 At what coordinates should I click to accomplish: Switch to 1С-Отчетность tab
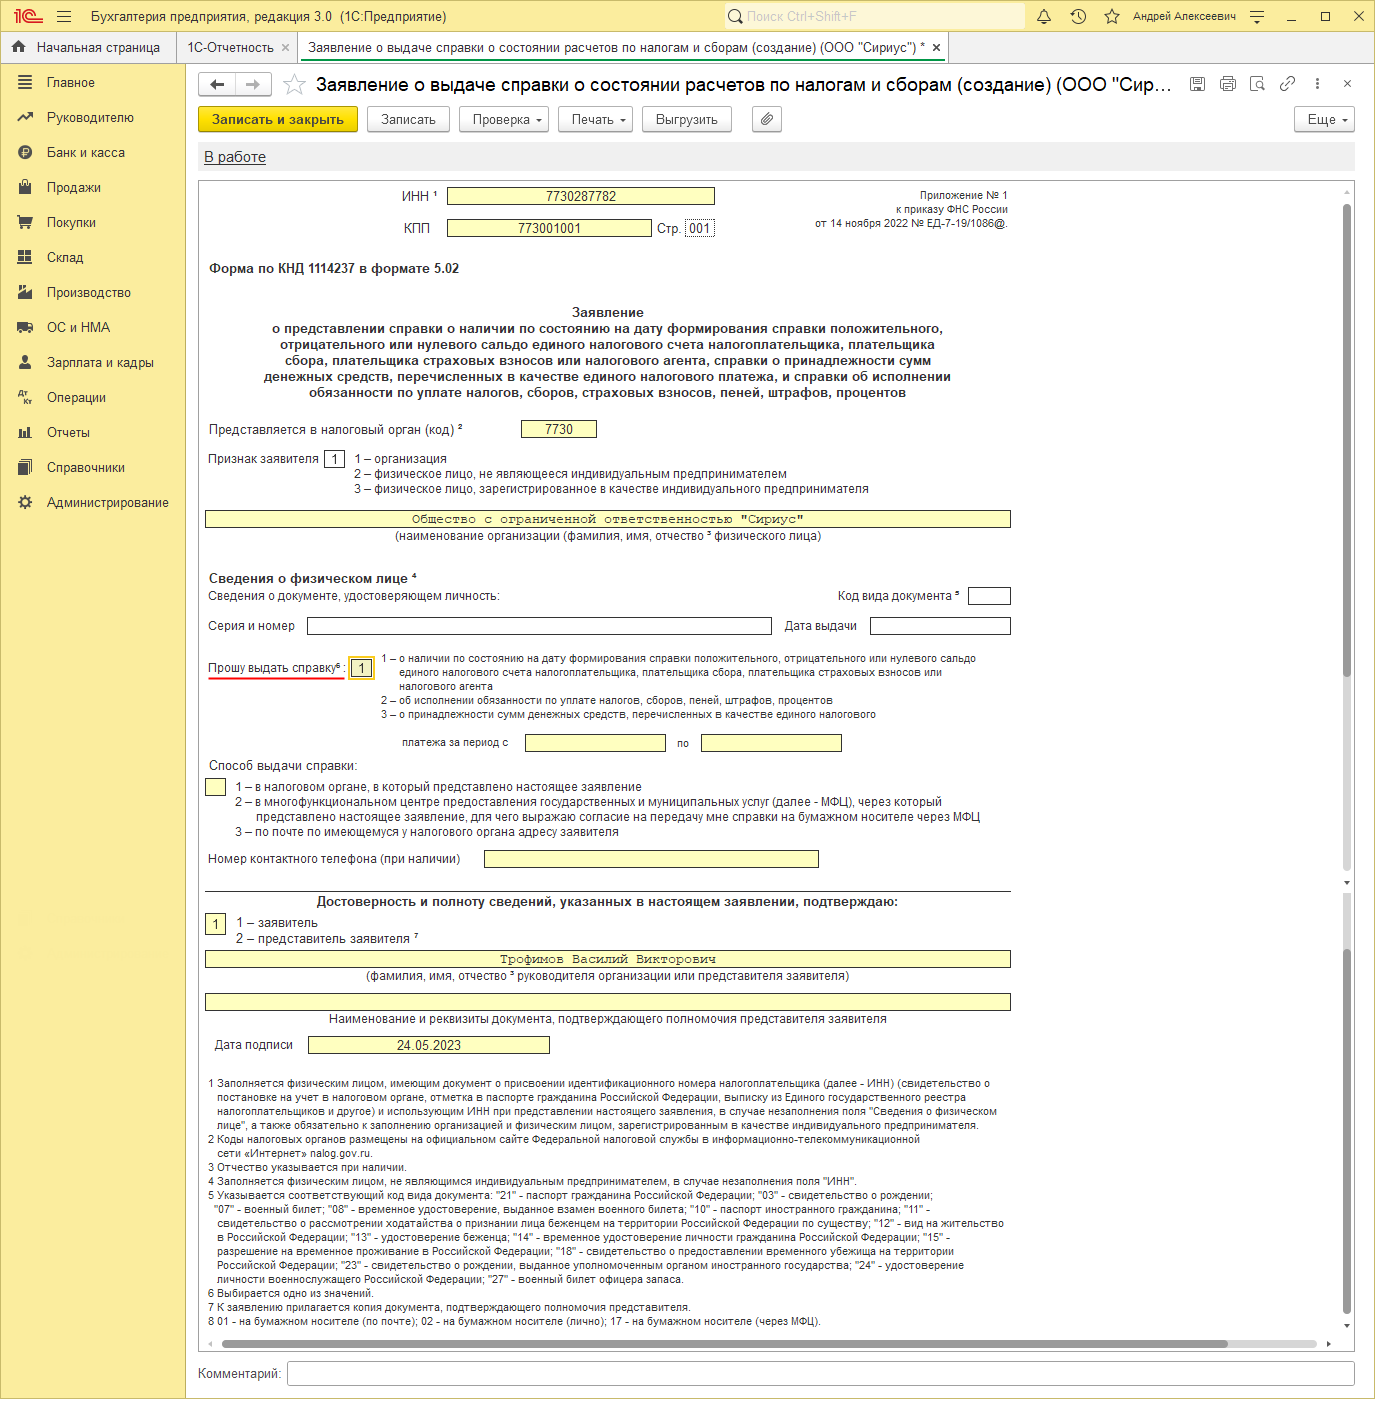230,47
